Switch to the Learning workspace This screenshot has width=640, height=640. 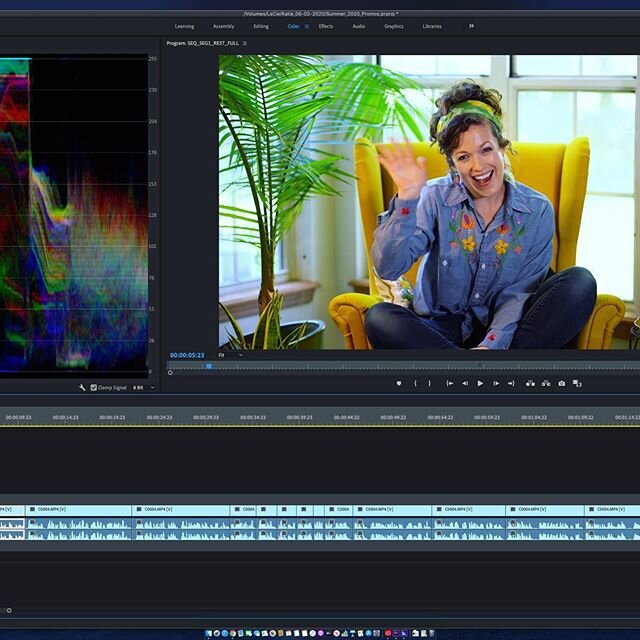pos(184,26)
